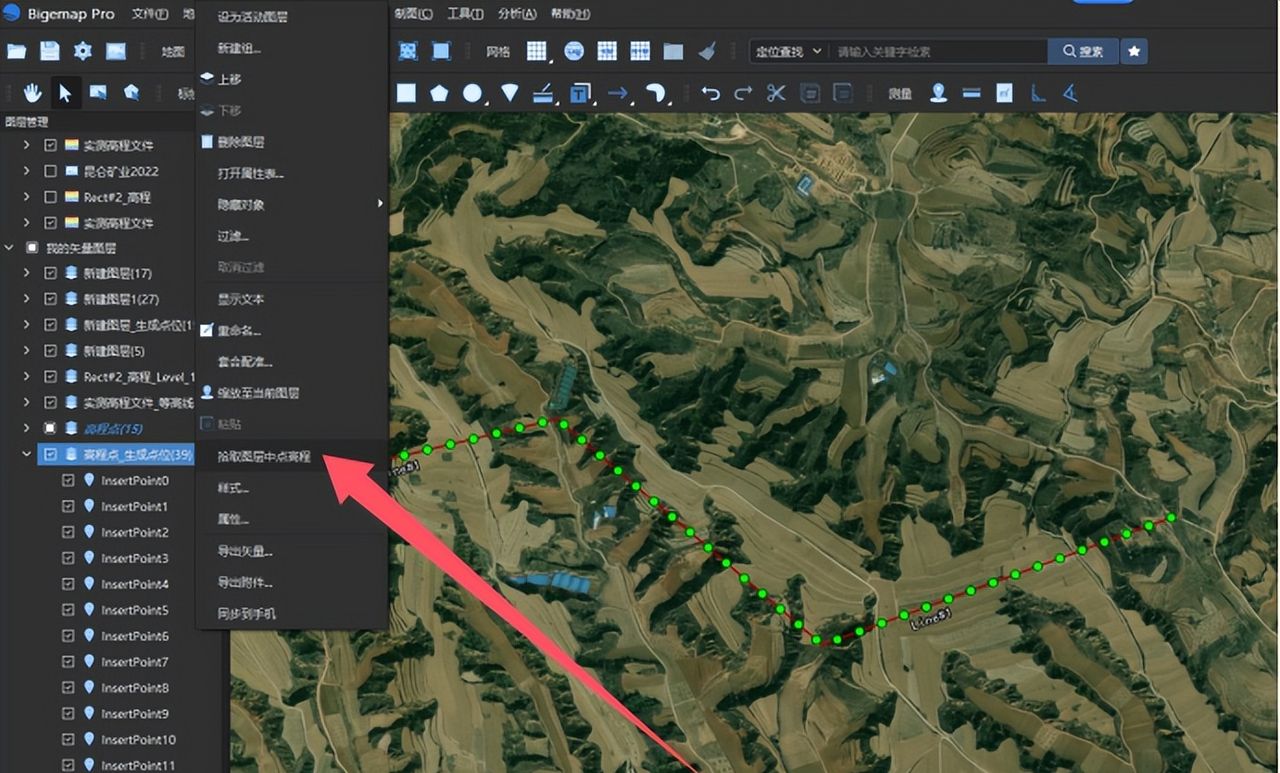Select the hand pan tool
This screenshot has width=1280, height=773.
(x=33, y=93)
